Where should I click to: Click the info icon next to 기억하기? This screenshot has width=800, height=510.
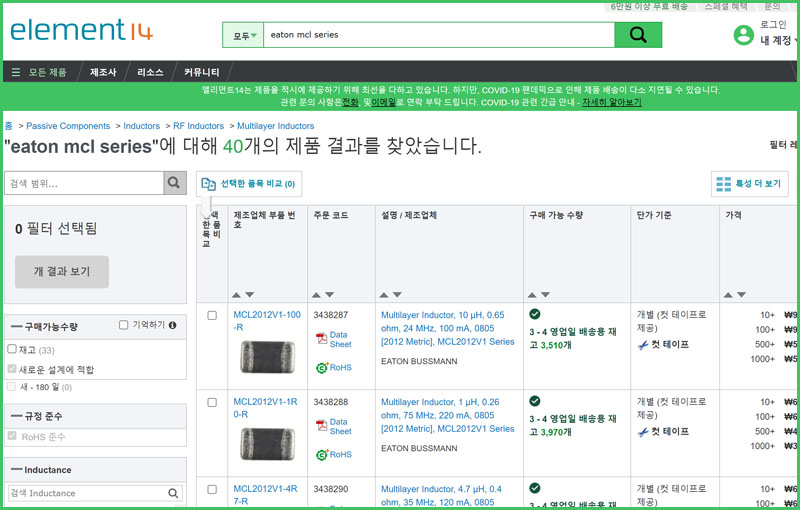pyautogui.click(x=172, y=325)
